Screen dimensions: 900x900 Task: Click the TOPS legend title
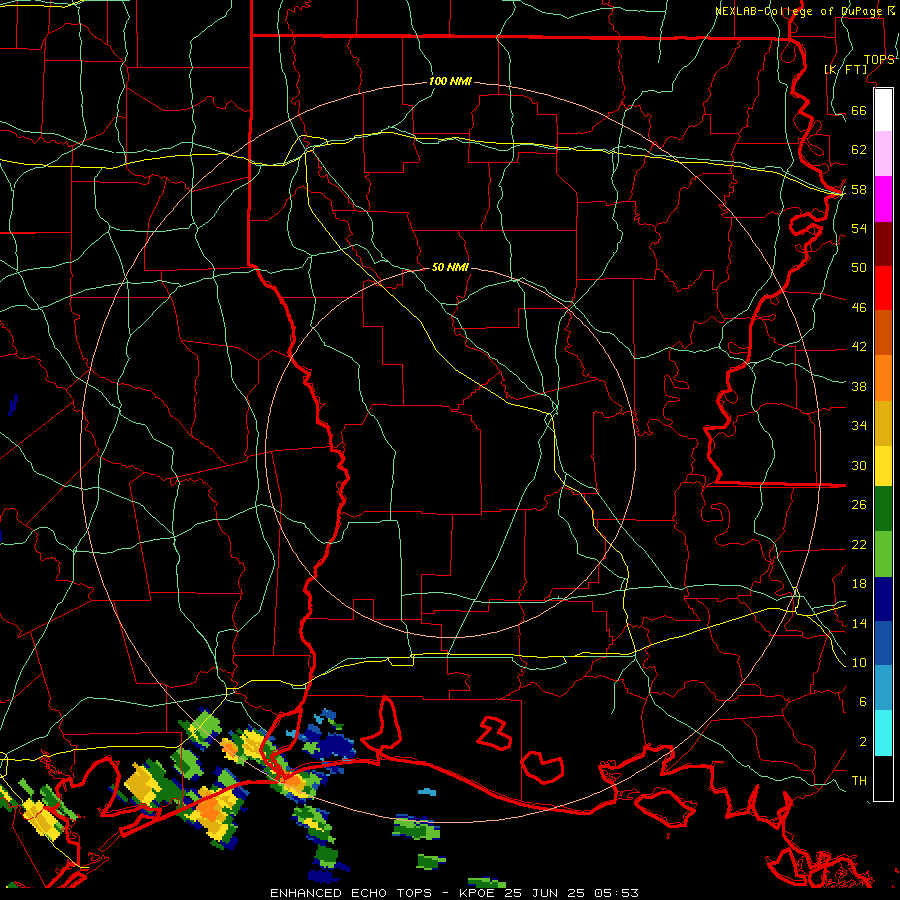coord(879,60)
